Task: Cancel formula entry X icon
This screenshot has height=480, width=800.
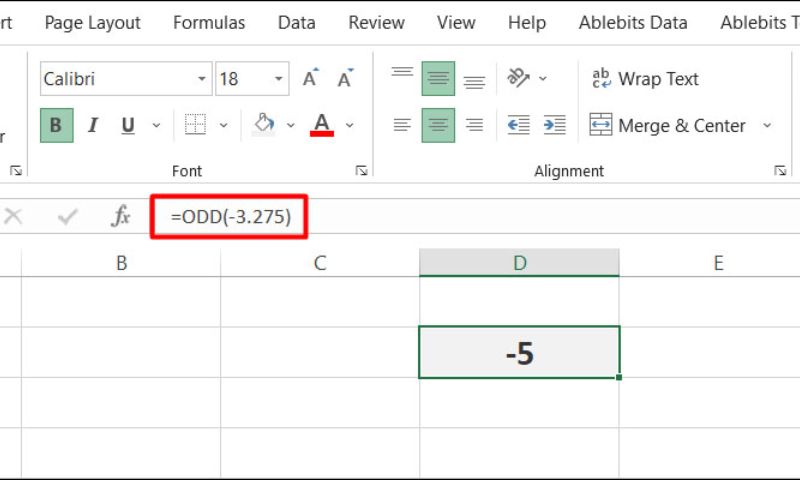Action: (13, 216)
